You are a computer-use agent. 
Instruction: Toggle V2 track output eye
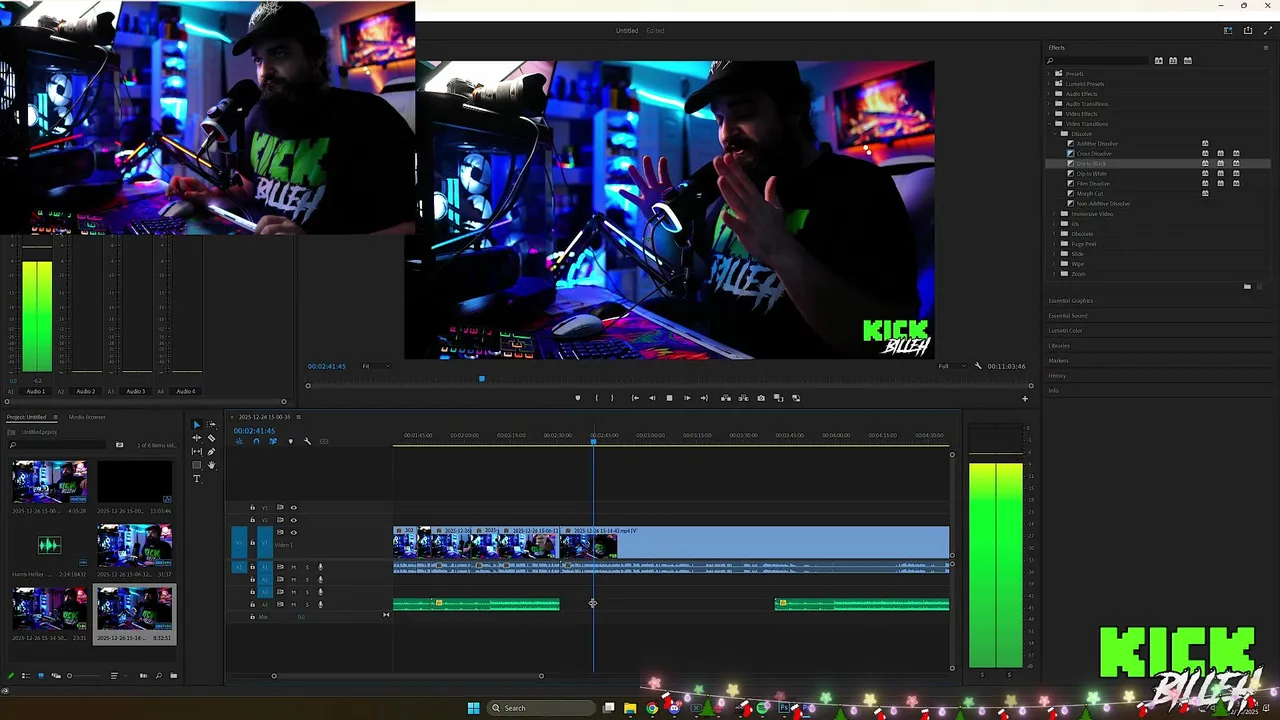pyautogui.click(x=293, y=520)
